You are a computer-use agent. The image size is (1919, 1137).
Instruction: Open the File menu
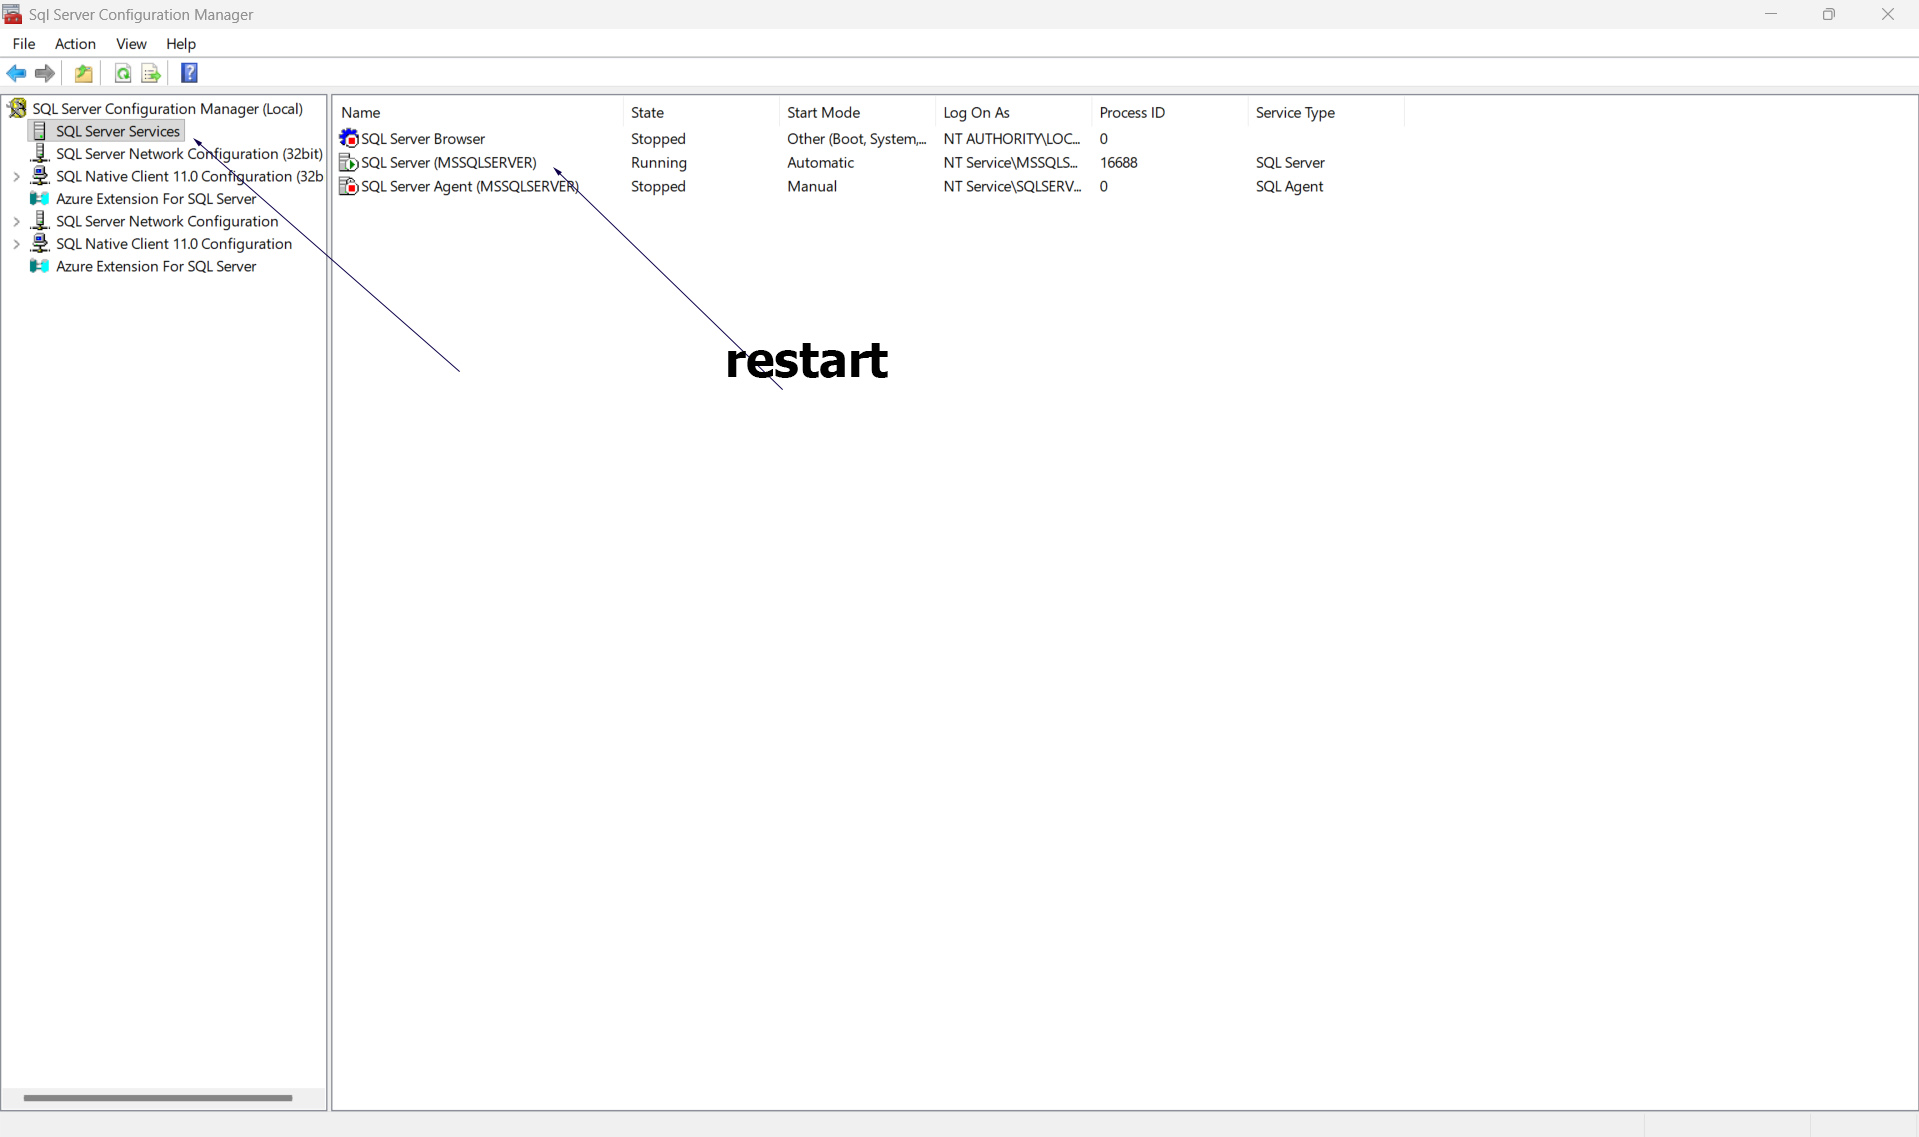coord(24,44)
